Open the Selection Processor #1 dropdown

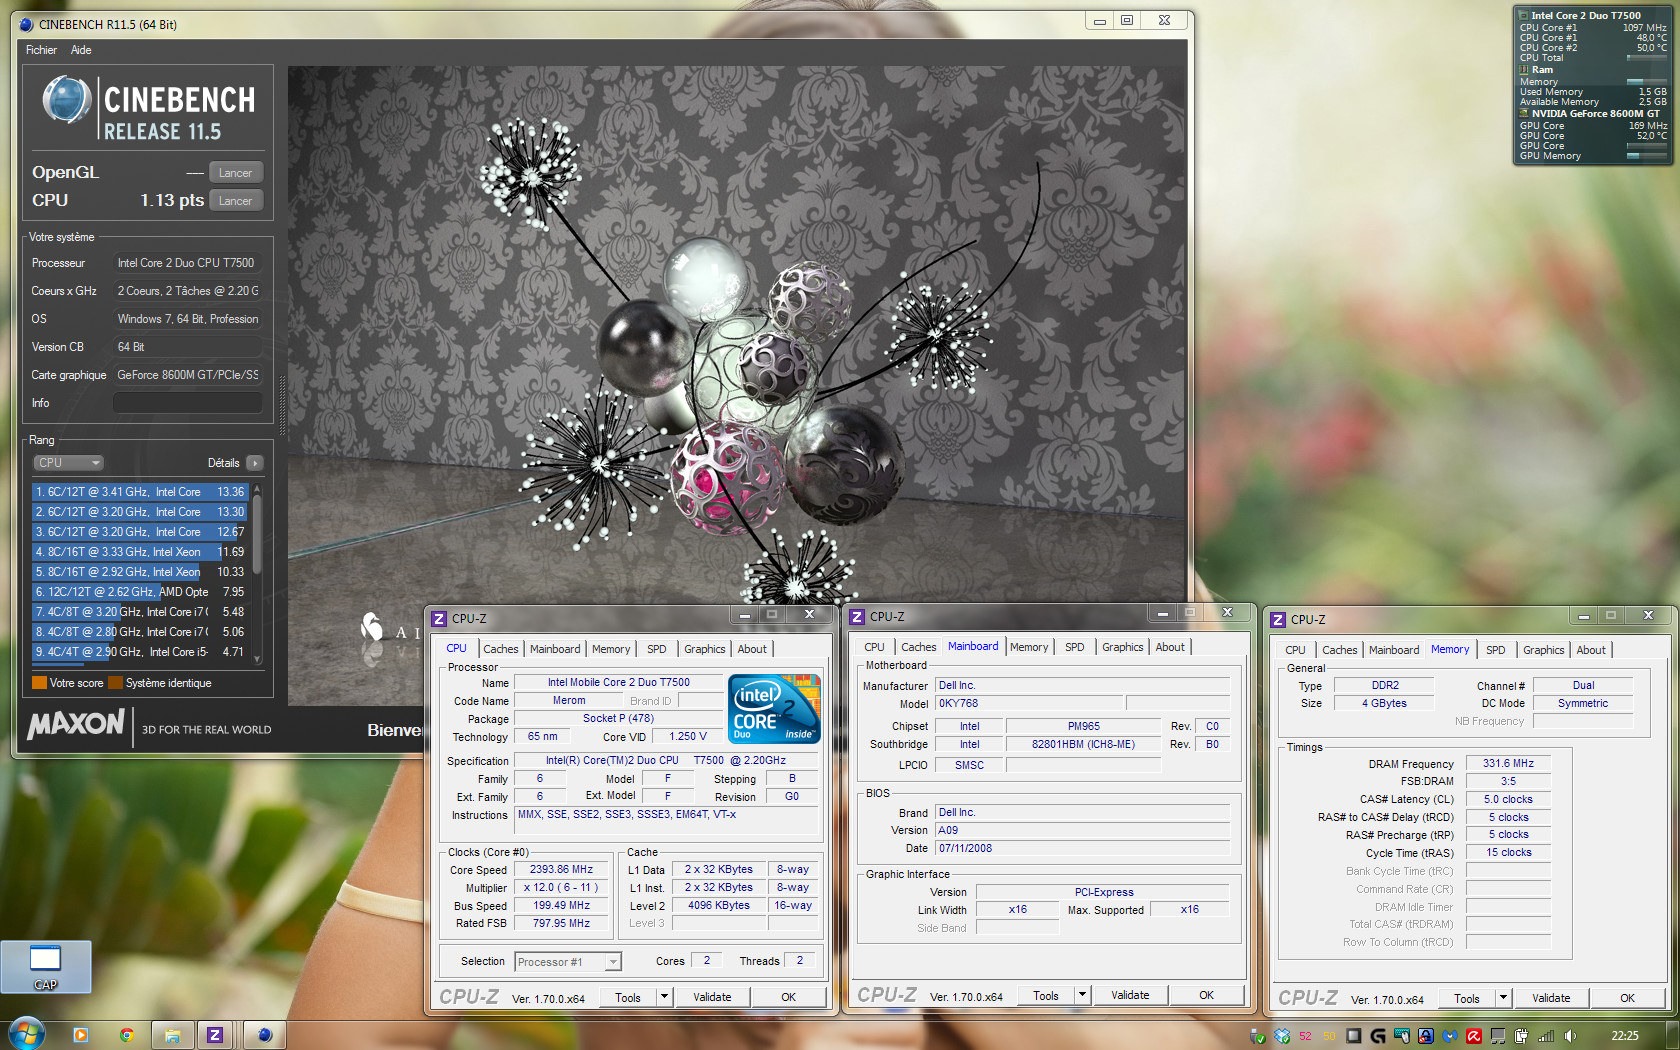pos(568,962)
